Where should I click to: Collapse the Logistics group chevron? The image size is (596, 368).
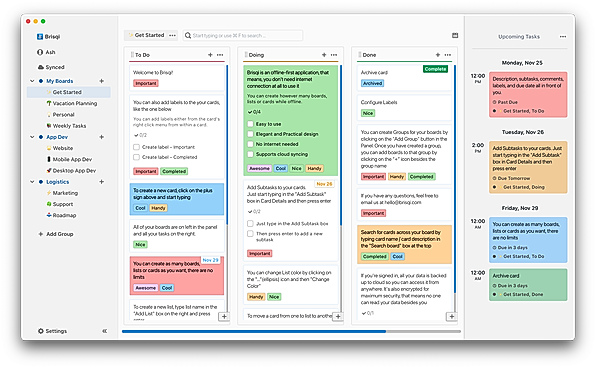pyautogui.click(x=32, y=182)
